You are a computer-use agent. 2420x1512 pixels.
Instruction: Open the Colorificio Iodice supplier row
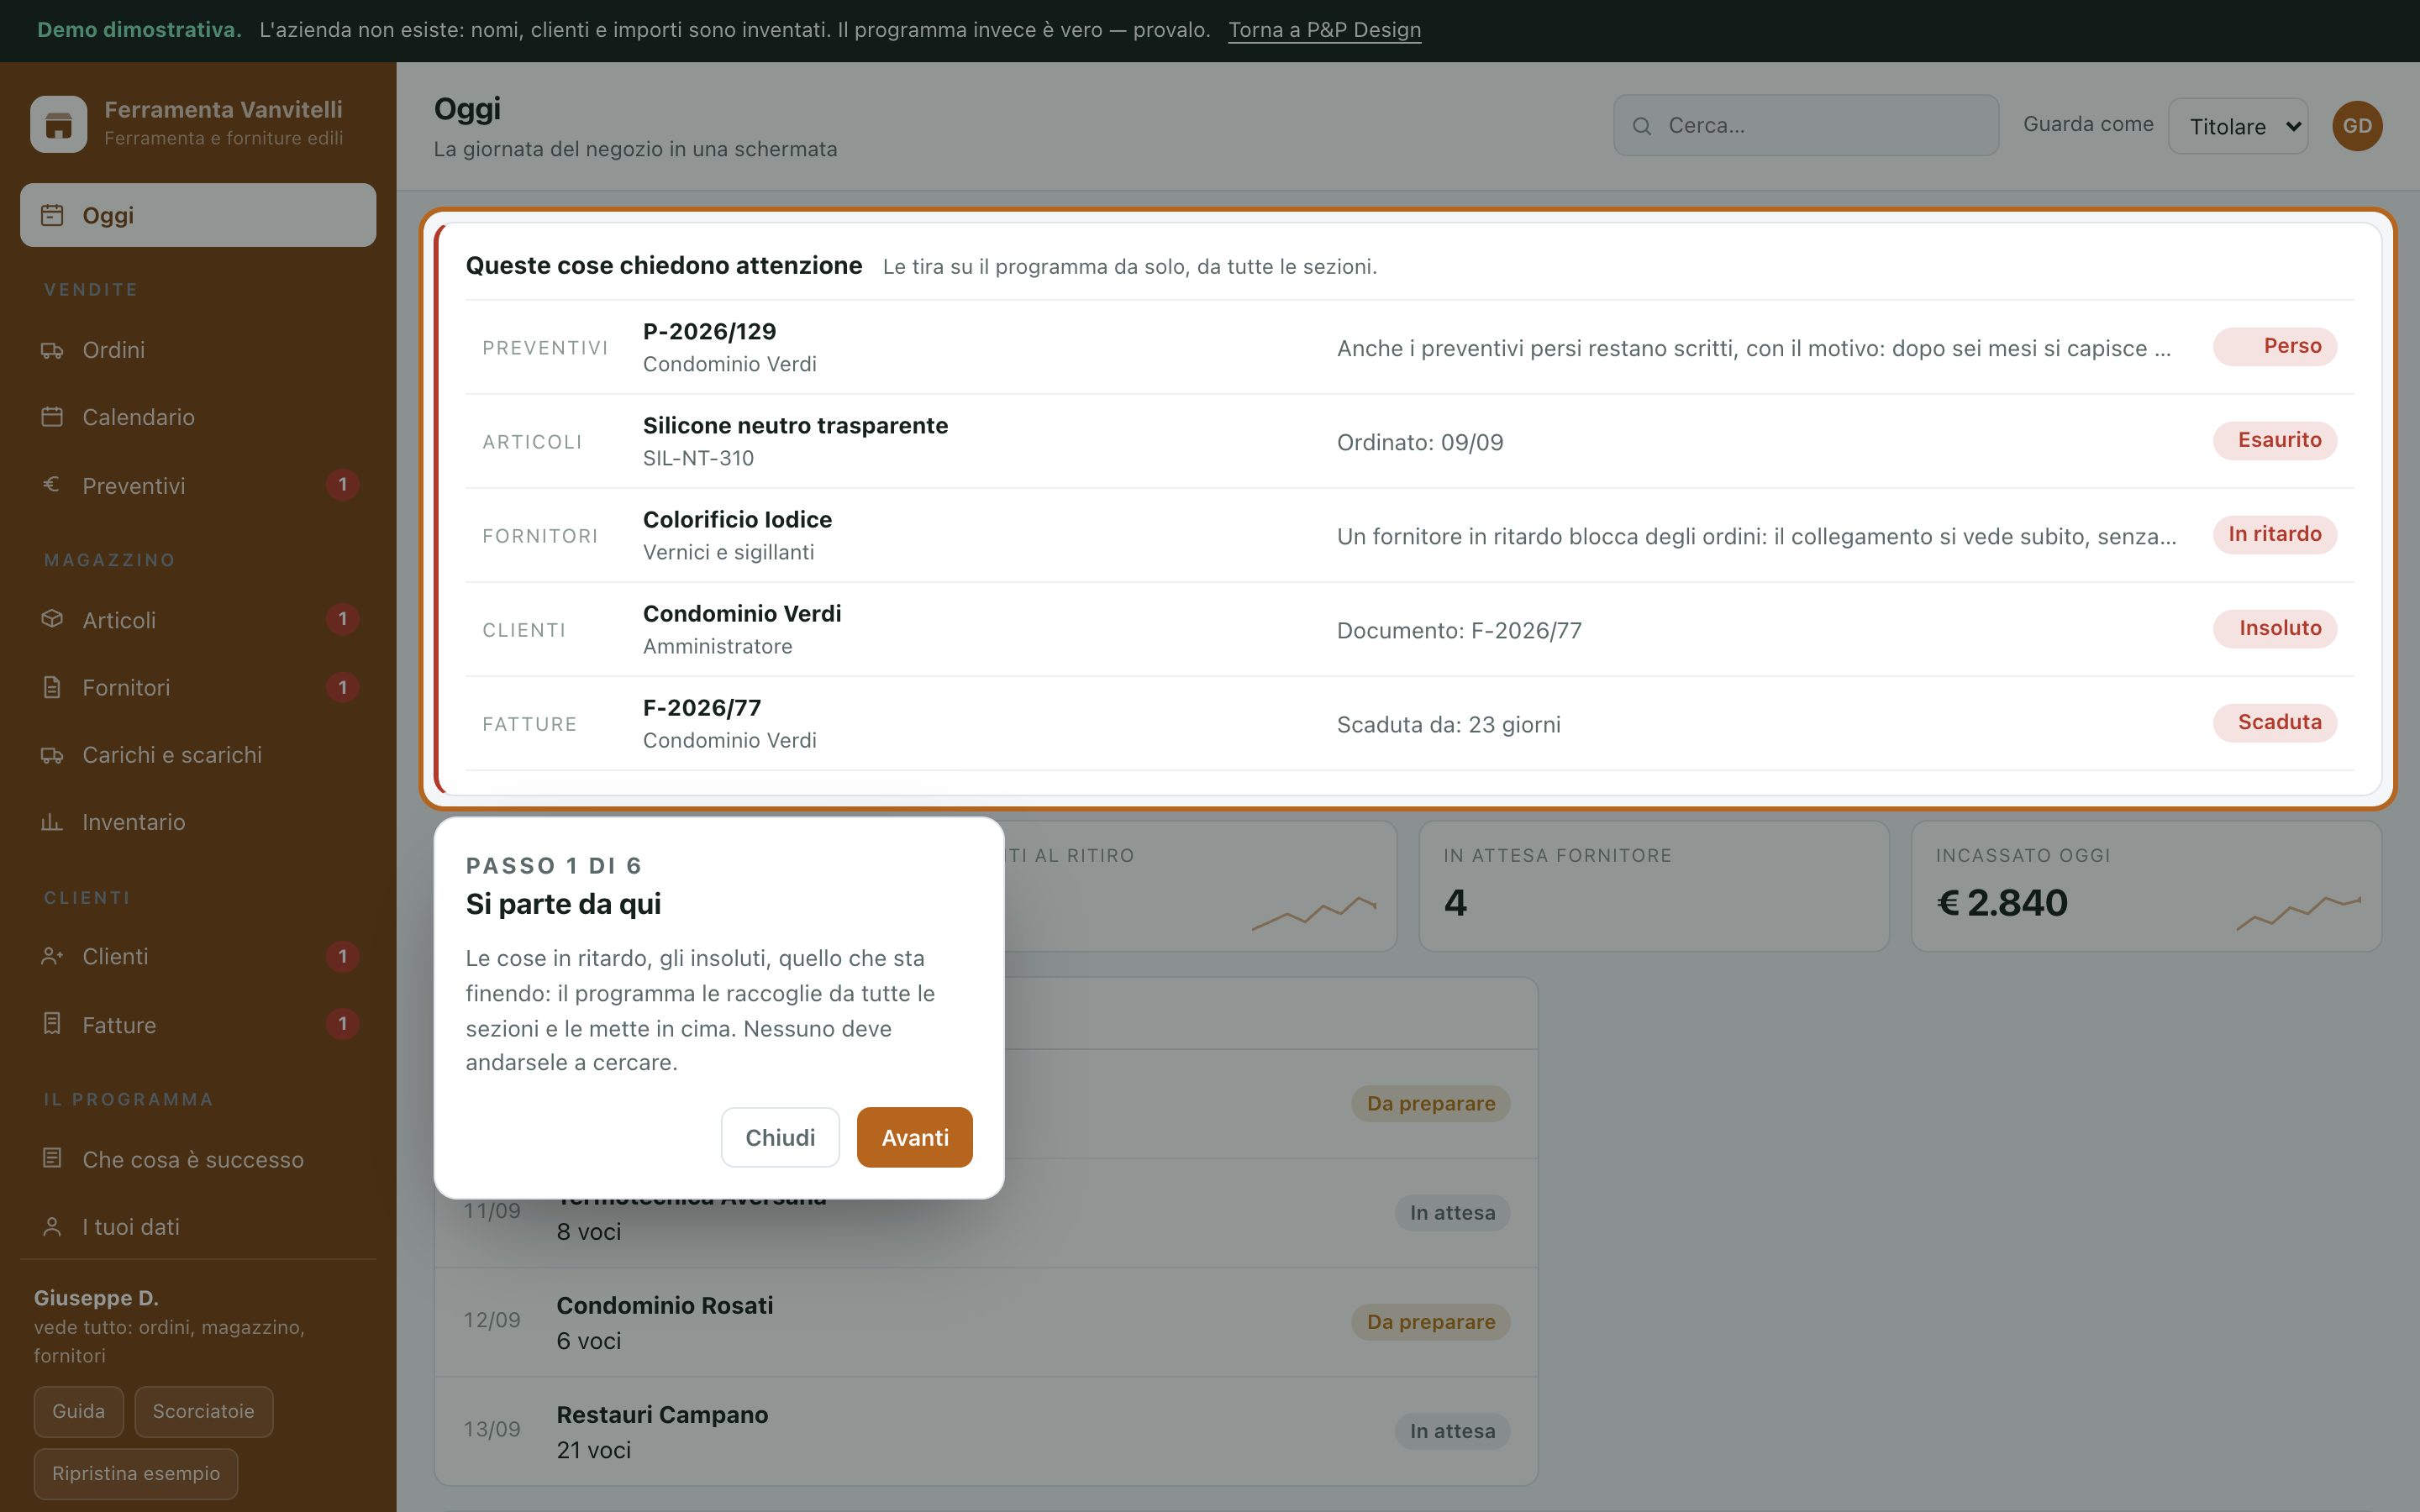point(1409,535)
